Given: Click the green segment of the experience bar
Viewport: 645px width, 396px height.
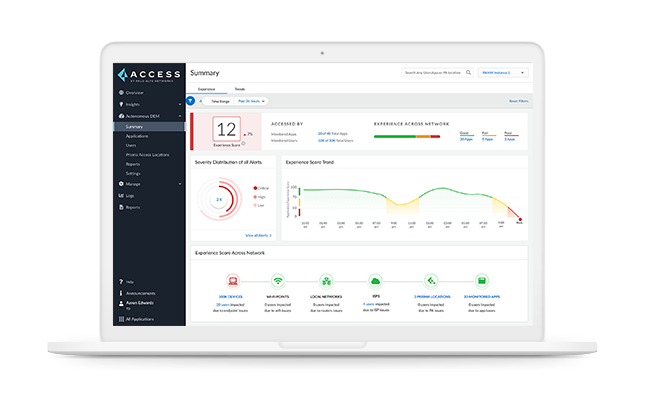Looking at the screenshot, I should click(395, 137).
